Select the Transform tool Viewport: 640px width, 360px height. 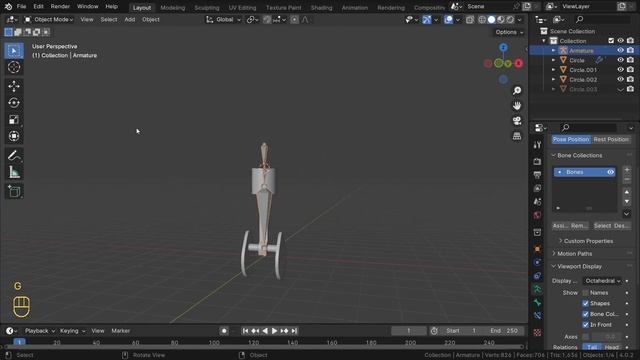click(14, 136)
